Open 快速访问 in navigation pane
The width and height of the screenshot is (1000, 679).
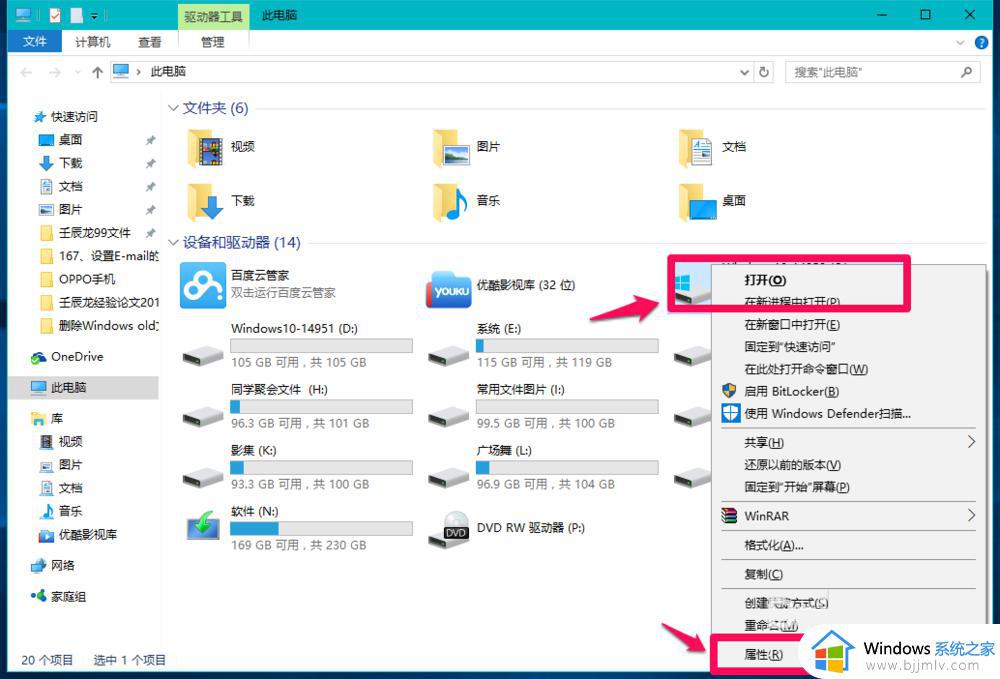coord(74,117)
